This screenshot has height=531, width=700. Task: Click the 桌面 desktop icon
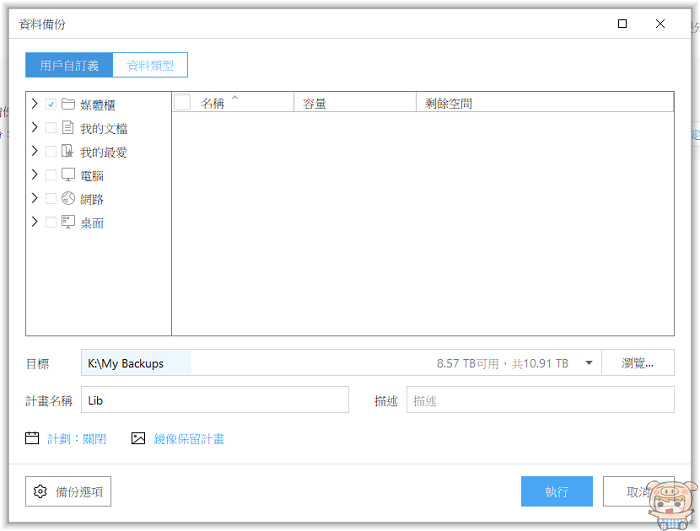(68, 222)
